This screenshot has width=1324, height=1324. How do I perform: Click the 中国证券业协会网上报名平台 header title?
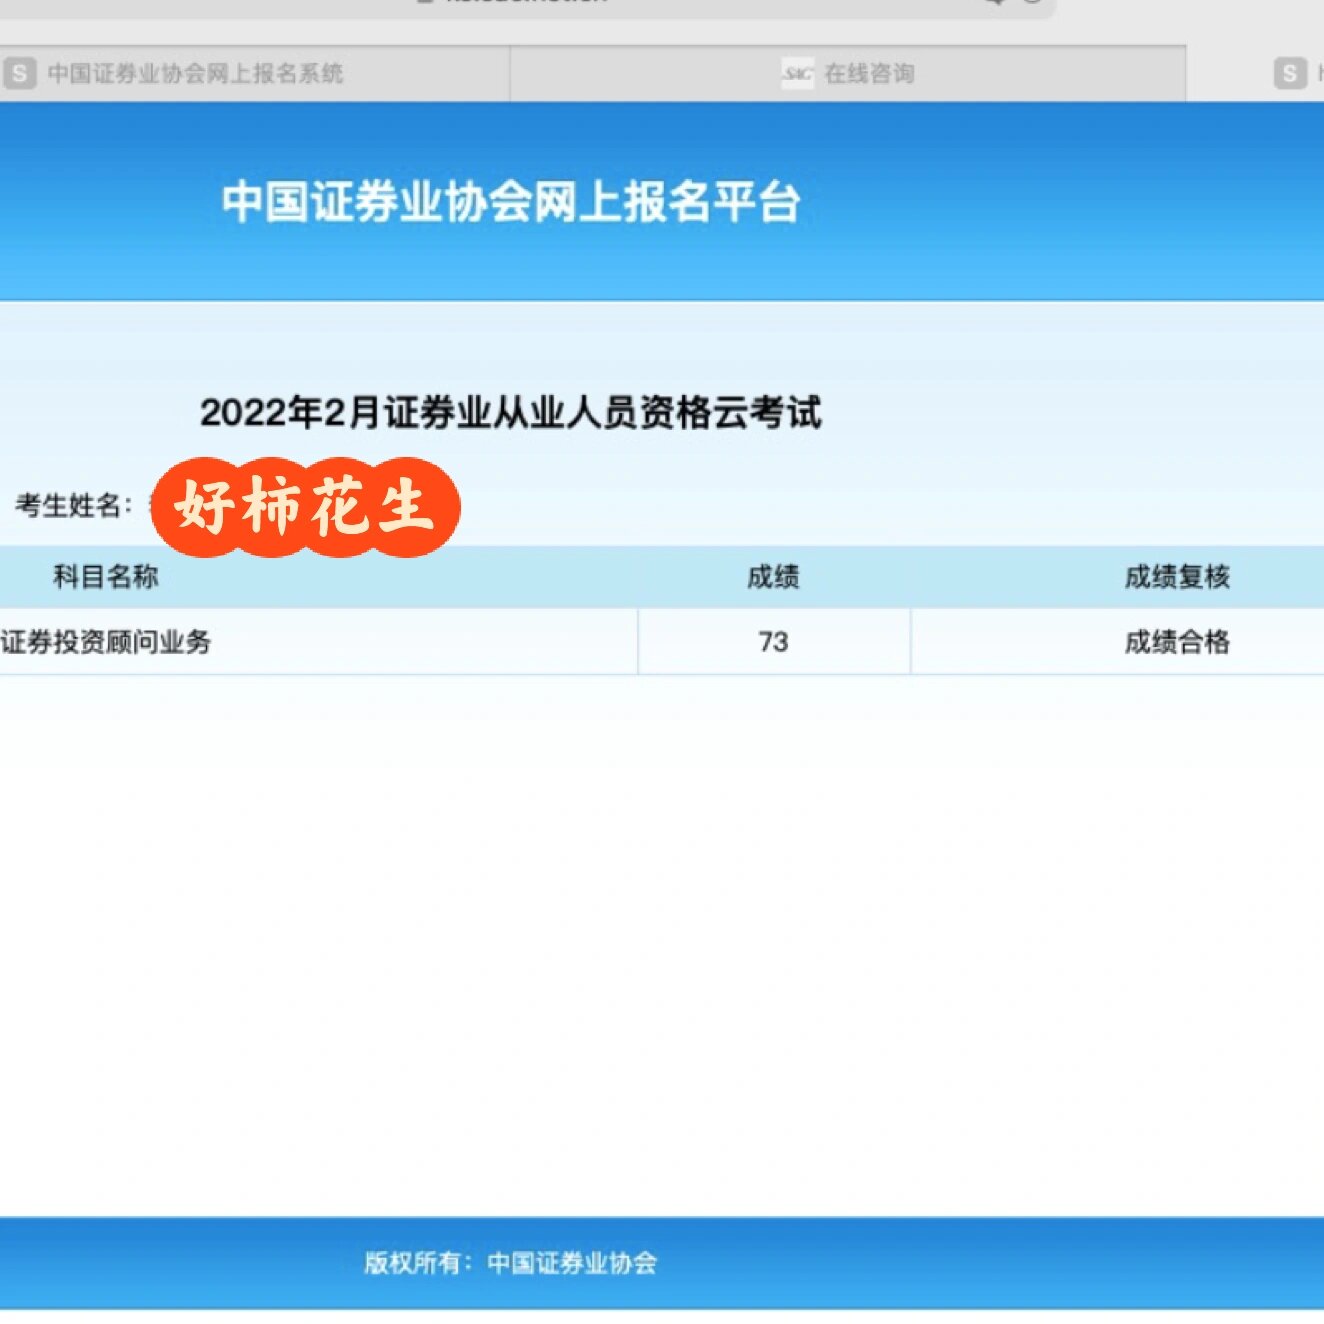(511, 201)
